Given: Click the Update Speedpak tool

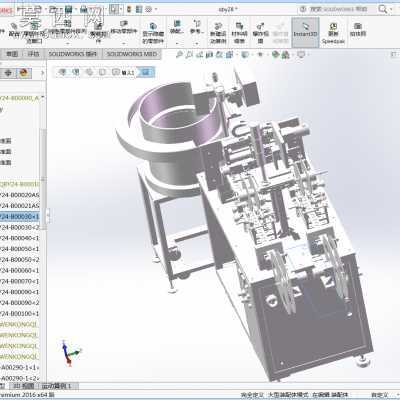Looking at the screenshot, I should [333, 33].
